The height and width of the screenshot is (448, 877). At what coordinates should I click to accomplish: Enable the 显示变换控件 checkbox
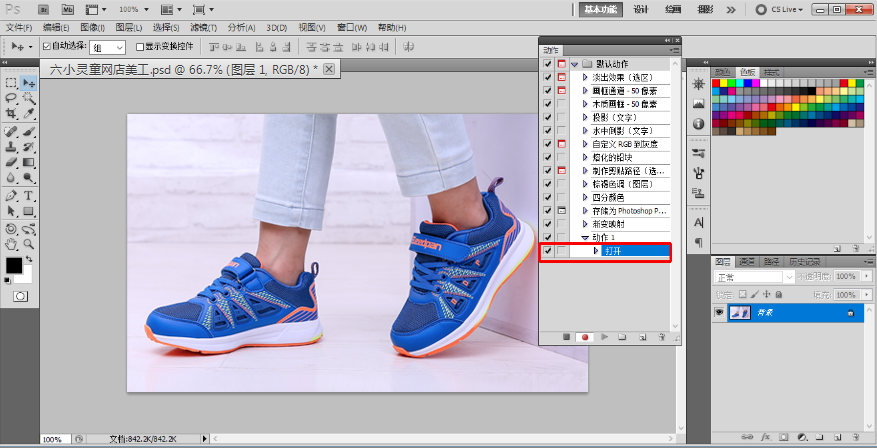pos(139,46)
